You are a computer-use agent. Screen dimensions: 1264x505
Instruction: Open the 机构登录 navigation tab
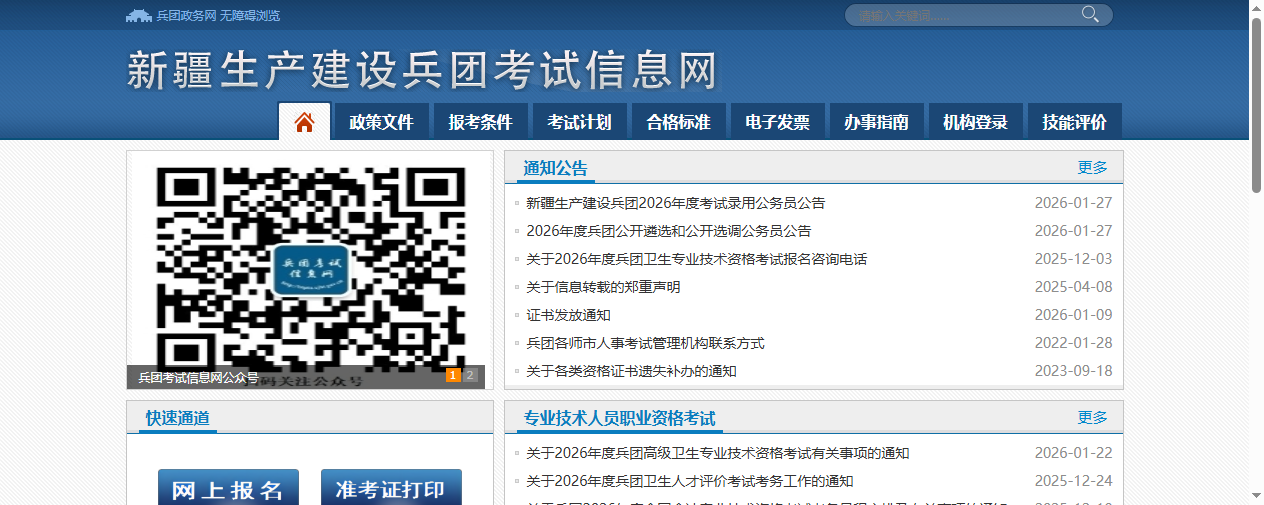[x=975, y=122]
